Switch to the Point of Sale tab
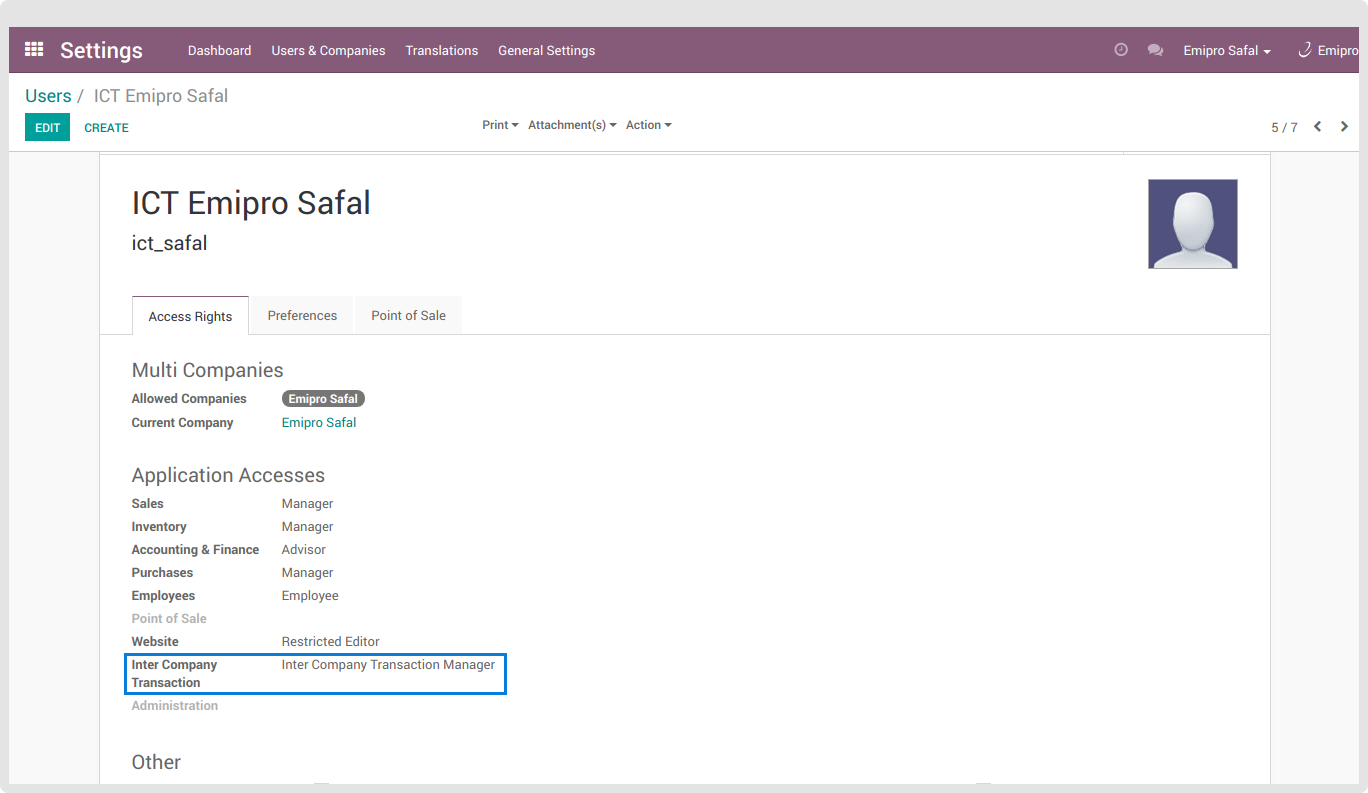Screen dimensions: 1368x793 click(x=408, y=316)
